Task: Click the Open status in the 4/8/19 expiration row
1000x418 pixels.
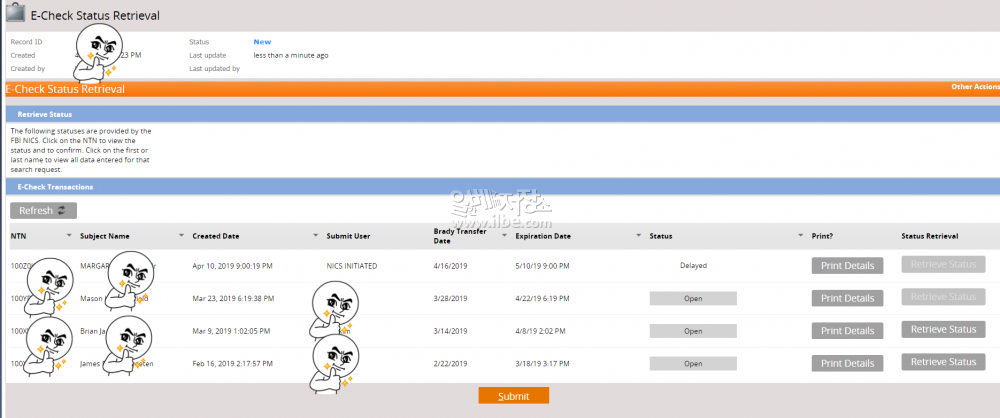Action: [693, 330]
